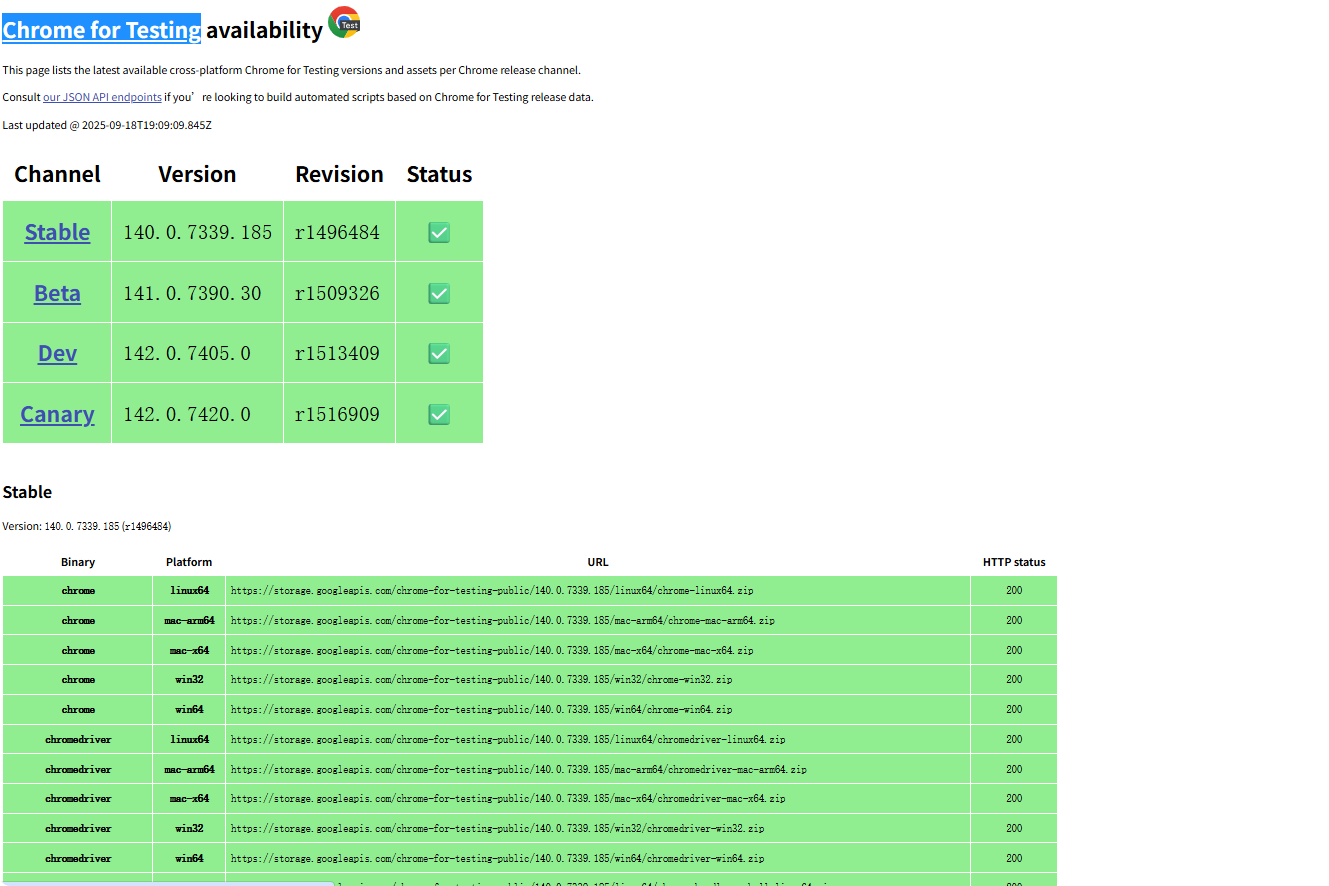Click the Canary row status checkmark icon
The width and height of the screenshot is (1329, 886).
[439, 414]
